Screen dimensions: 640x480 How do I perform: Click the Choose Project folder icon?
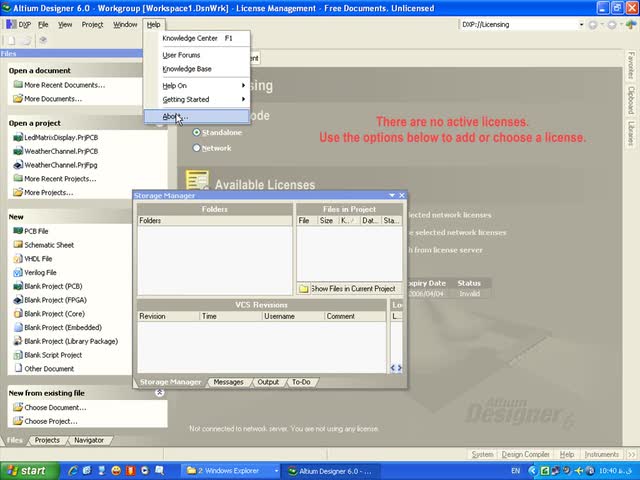pos(18,421)
